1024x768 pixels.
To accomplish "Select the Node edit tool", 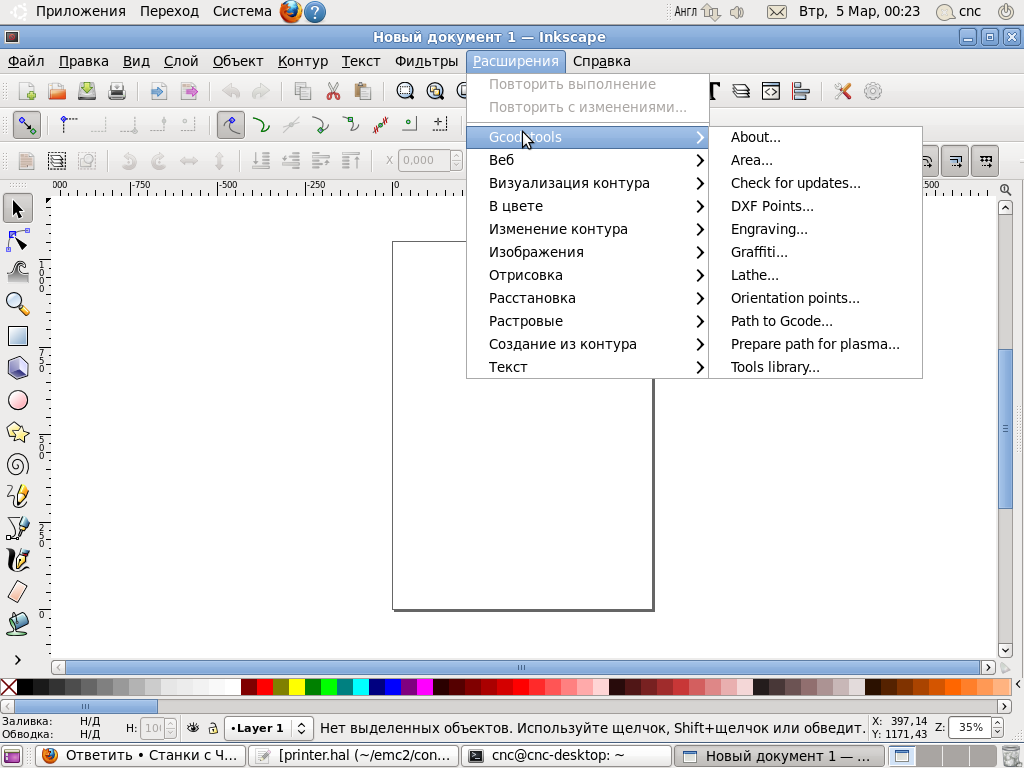I will pos(18,240).
